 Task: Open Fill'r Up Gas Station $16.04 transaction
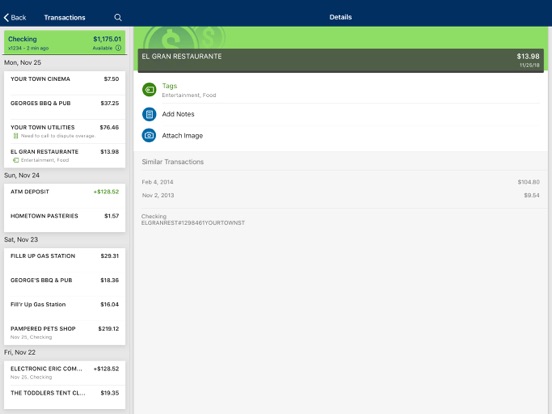pos(65,308)
